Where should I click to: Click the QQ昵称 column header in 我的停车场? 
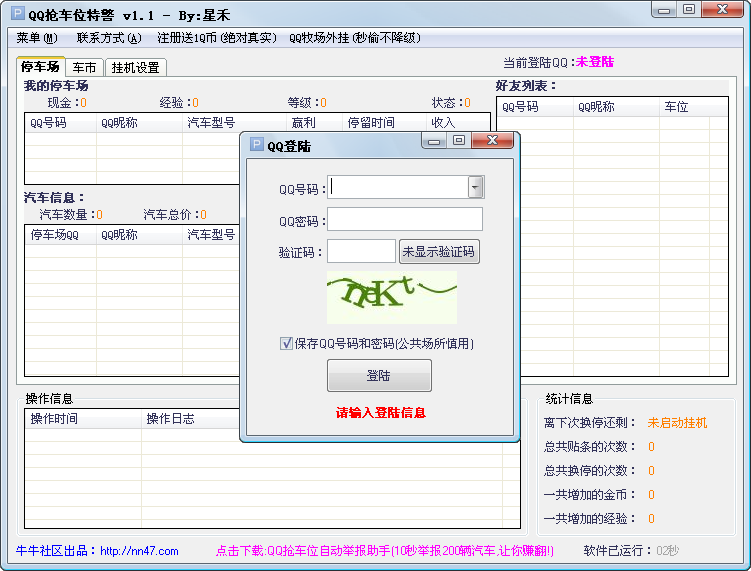click(139, 123)
